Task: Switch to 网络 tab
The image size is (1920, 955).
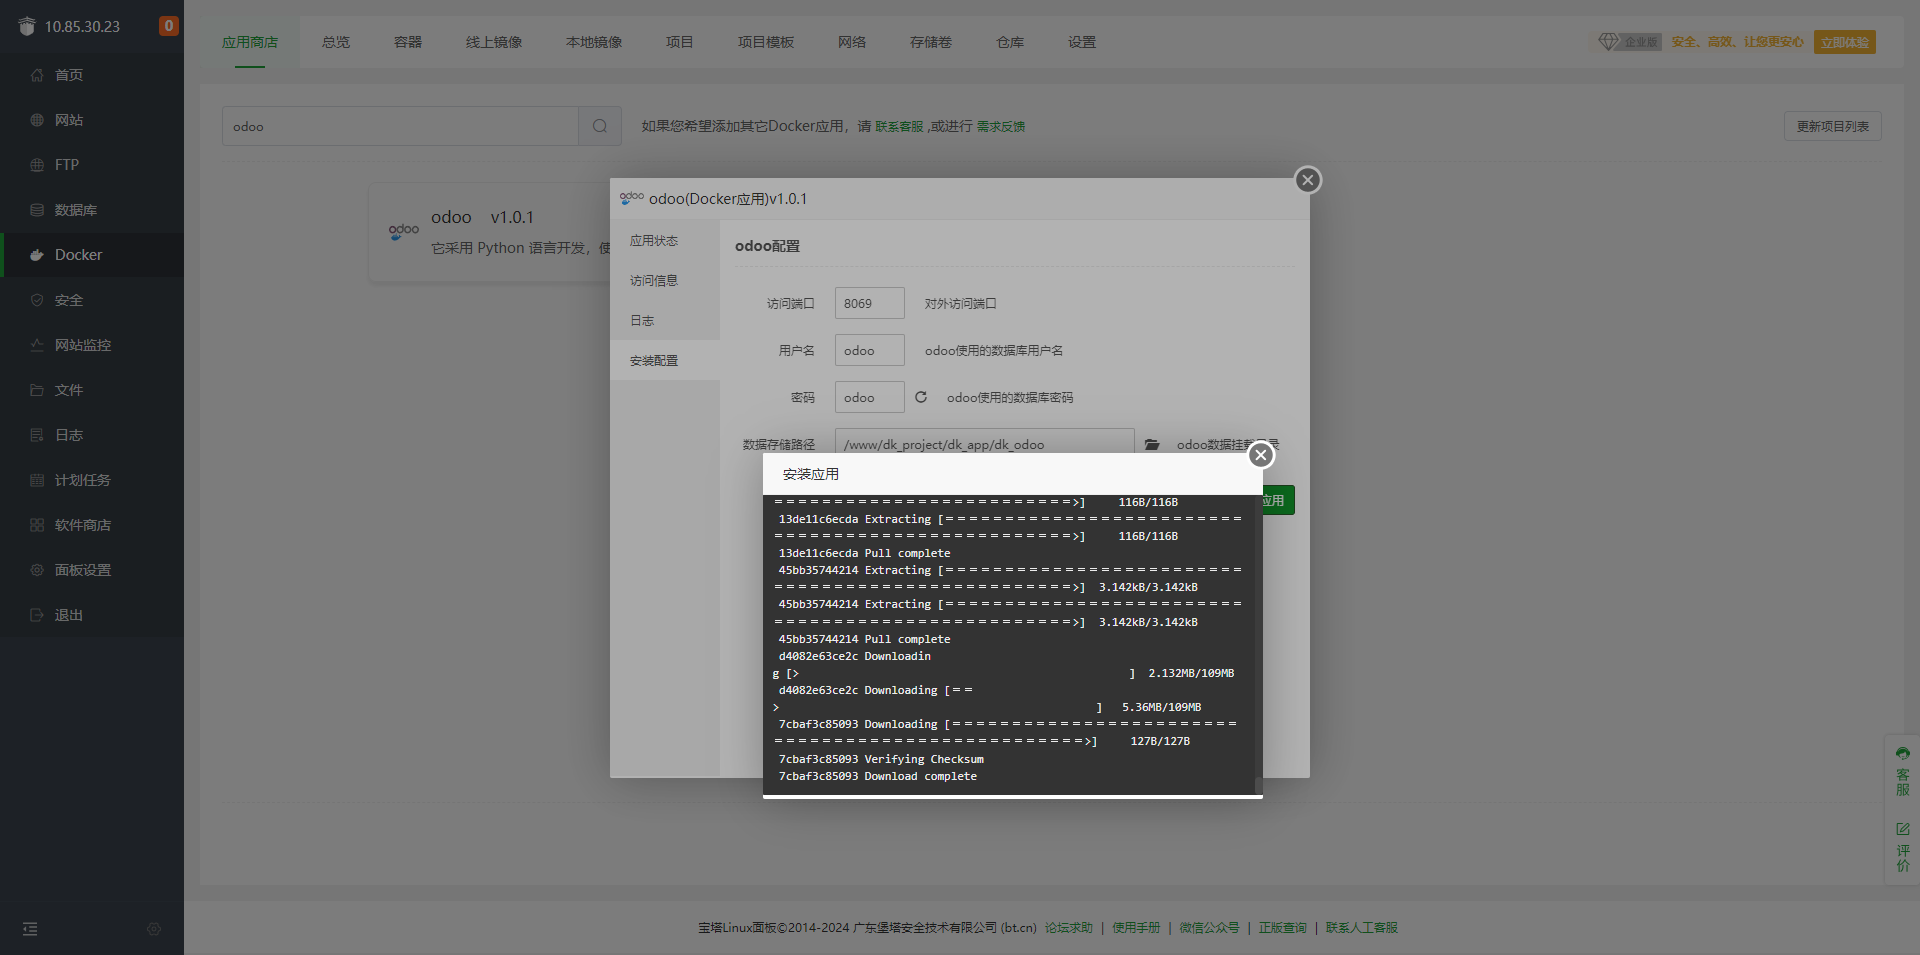Action: [x=852, y=42]
